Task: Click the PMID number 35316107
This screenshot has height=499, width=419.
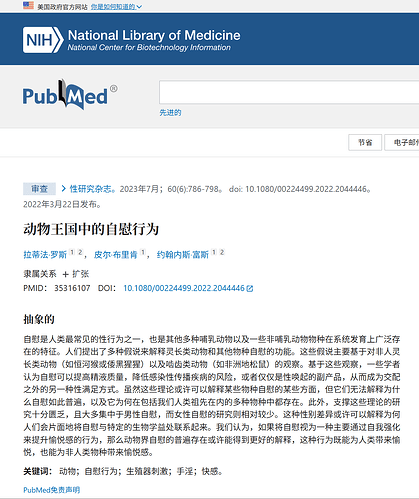Action: 72,288
